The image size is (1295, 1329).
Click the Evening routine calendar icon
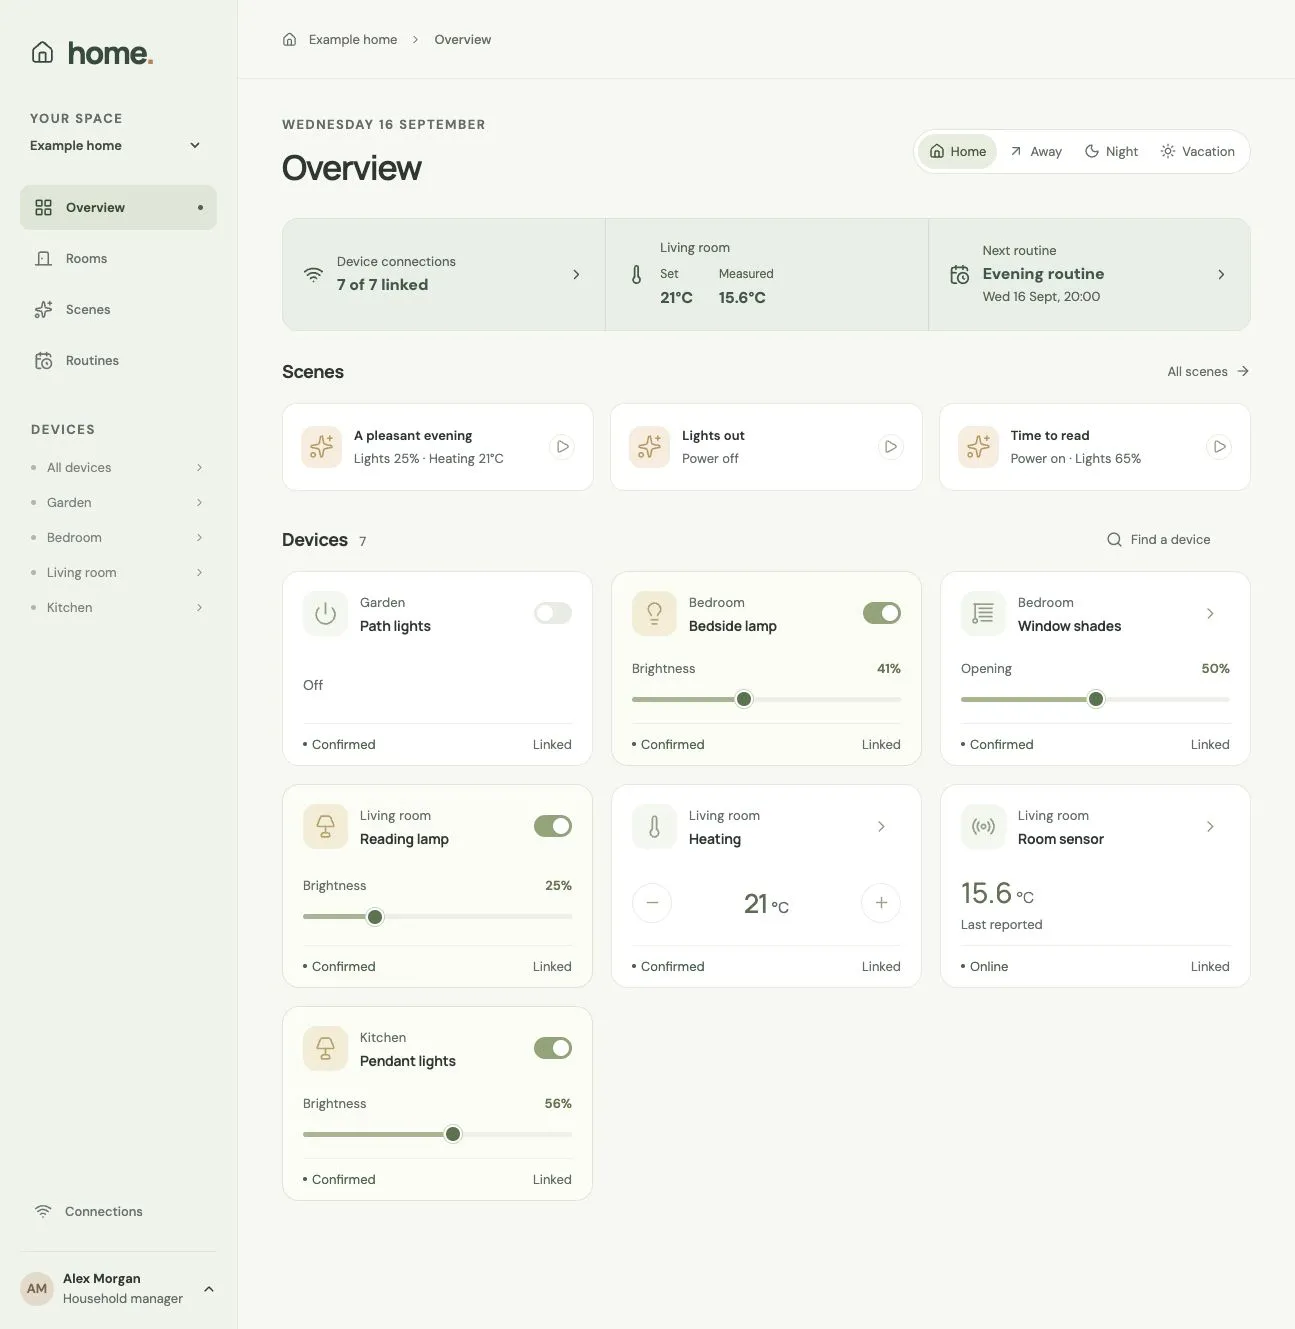(x=959, y=275)
